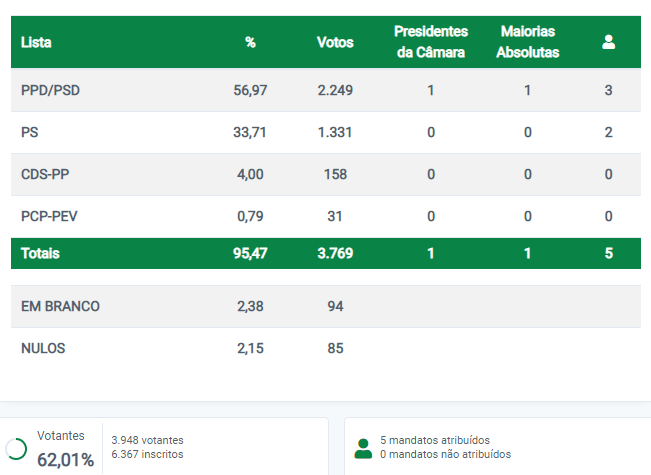The width and height of the screenshot is (651, 475).
Task: Click the Votos column header
Action: [335, 42]
